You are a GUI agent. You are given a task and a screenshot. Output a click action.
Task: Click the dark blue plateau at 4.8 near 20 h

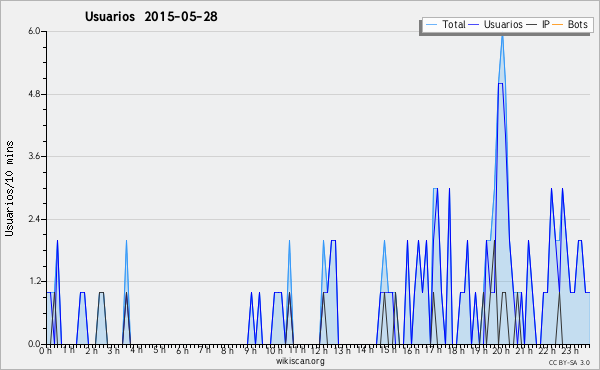500,83
